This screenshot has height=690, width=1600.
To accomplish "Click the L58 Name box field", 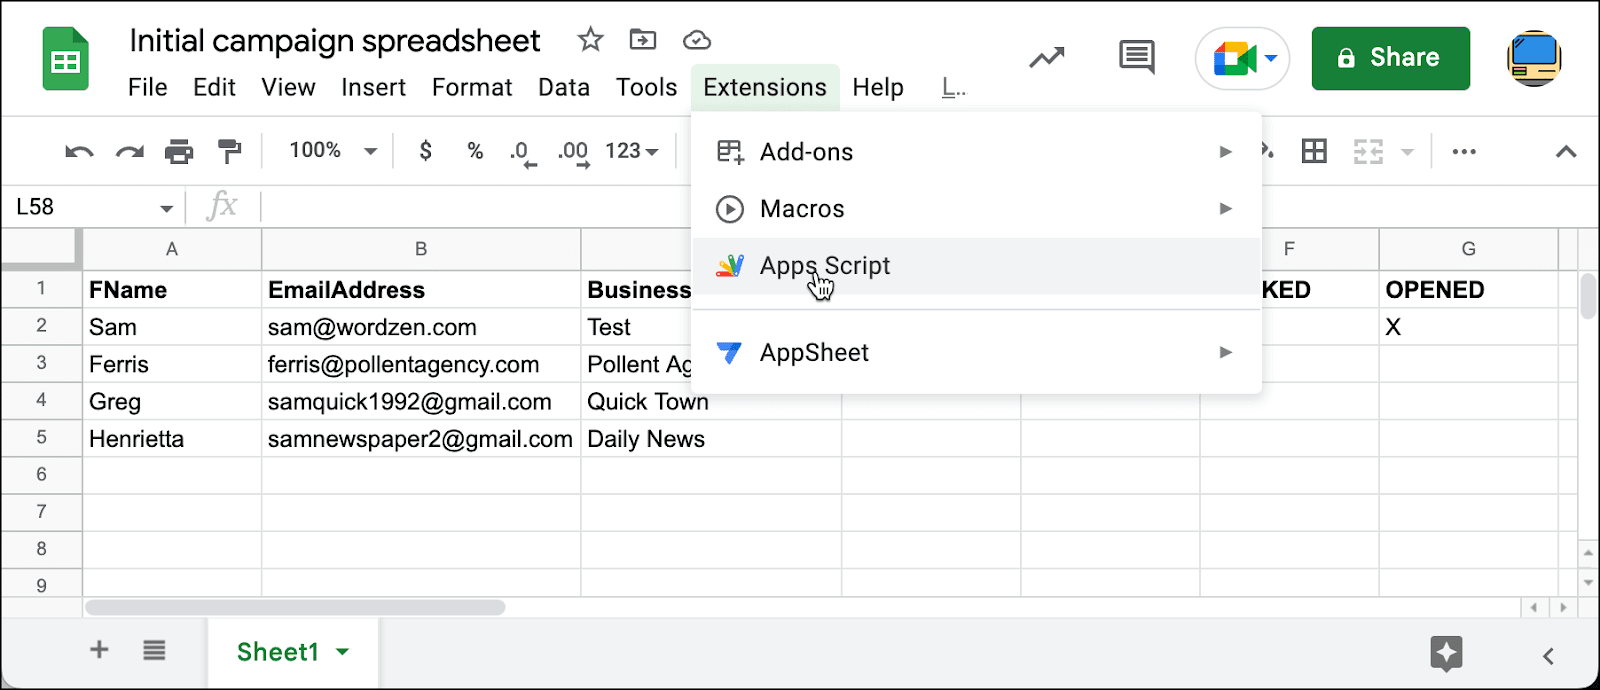I will click(x=93, y=207).
